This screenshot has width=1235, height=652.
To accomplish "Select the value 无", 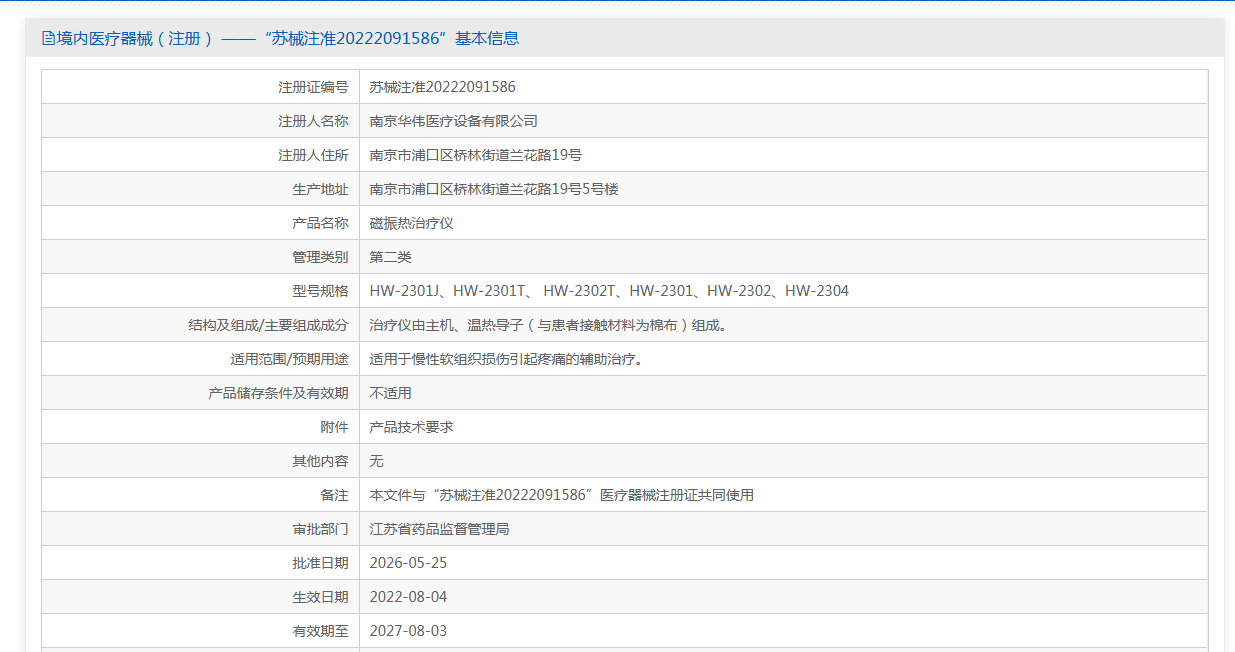I will (377, 461).
